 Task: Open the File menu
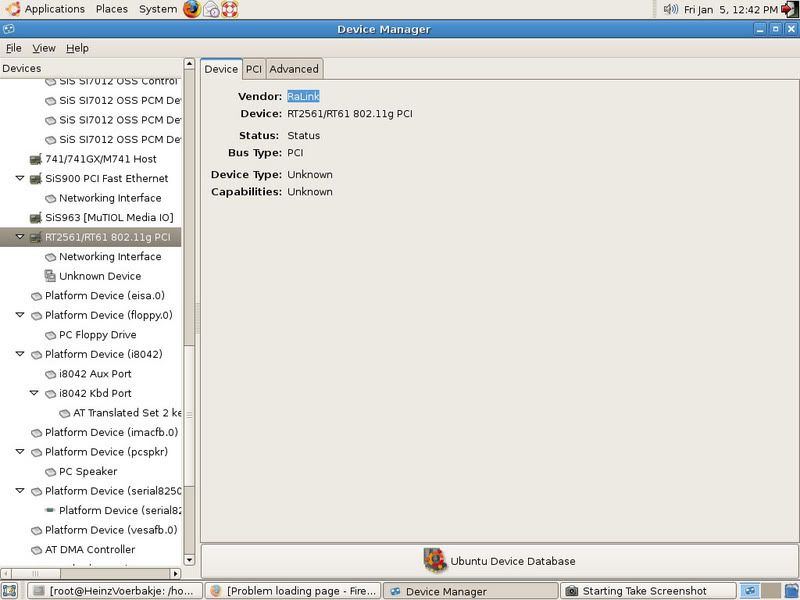coord(13,48)
